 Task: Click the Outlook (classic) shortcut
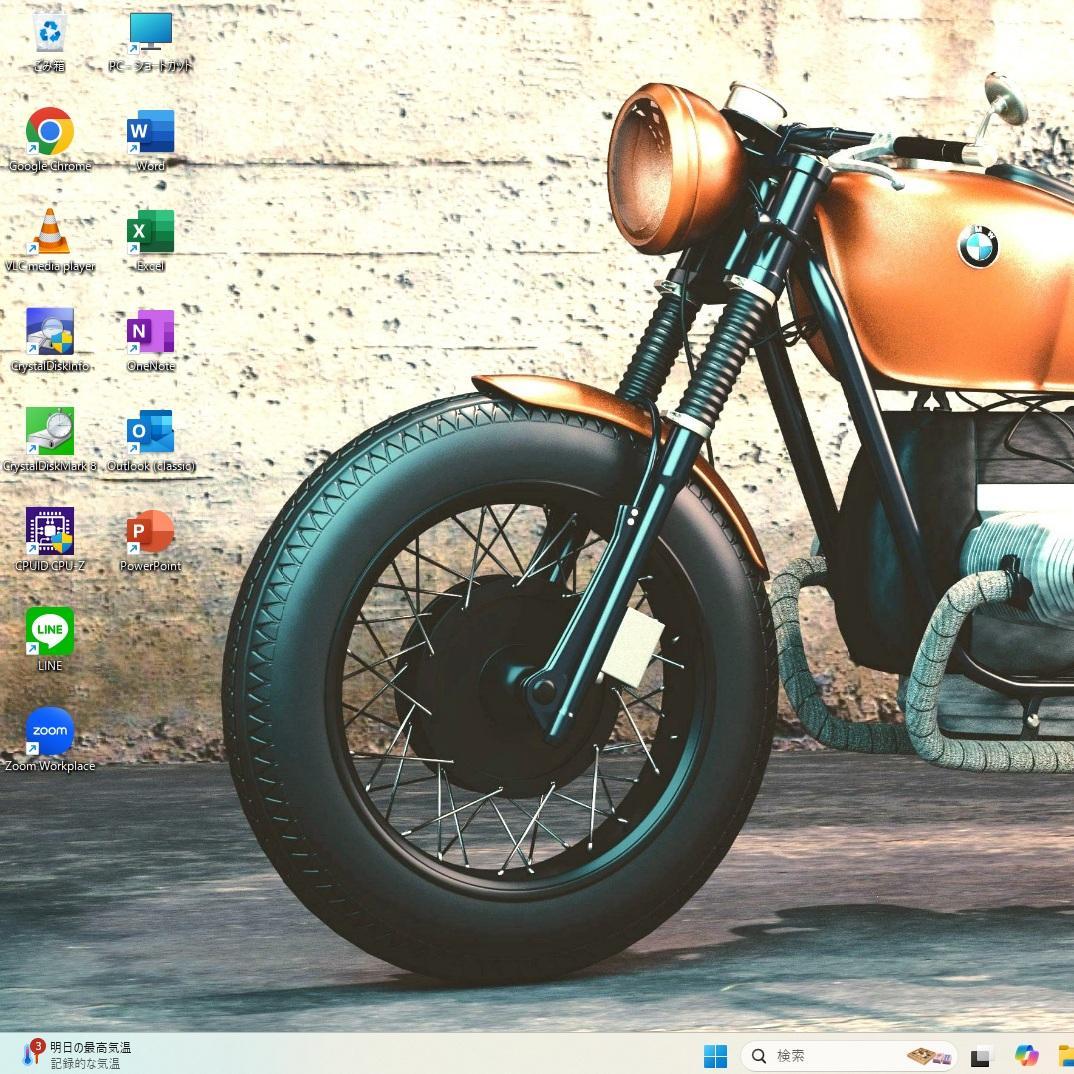pyautogui.click(x=150, y=432)
